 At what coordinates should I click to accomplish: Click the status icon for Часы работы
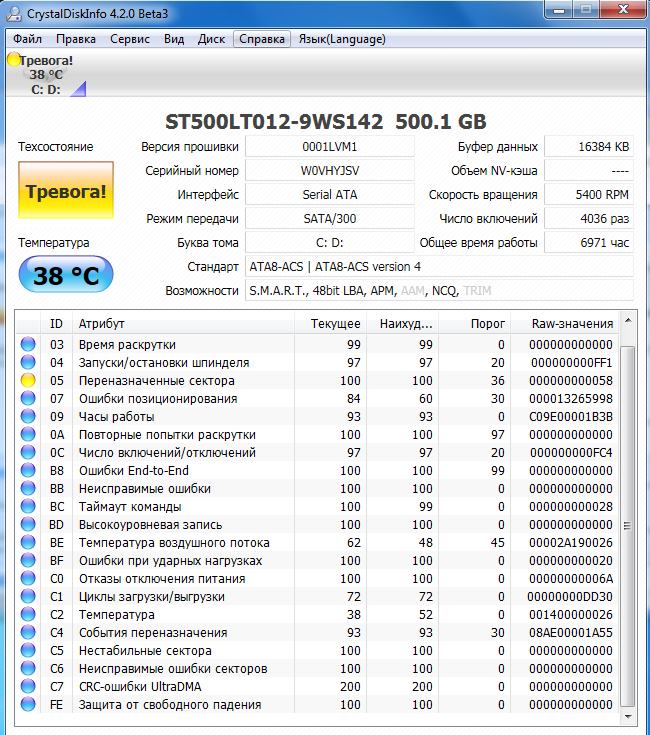(28, 416)
